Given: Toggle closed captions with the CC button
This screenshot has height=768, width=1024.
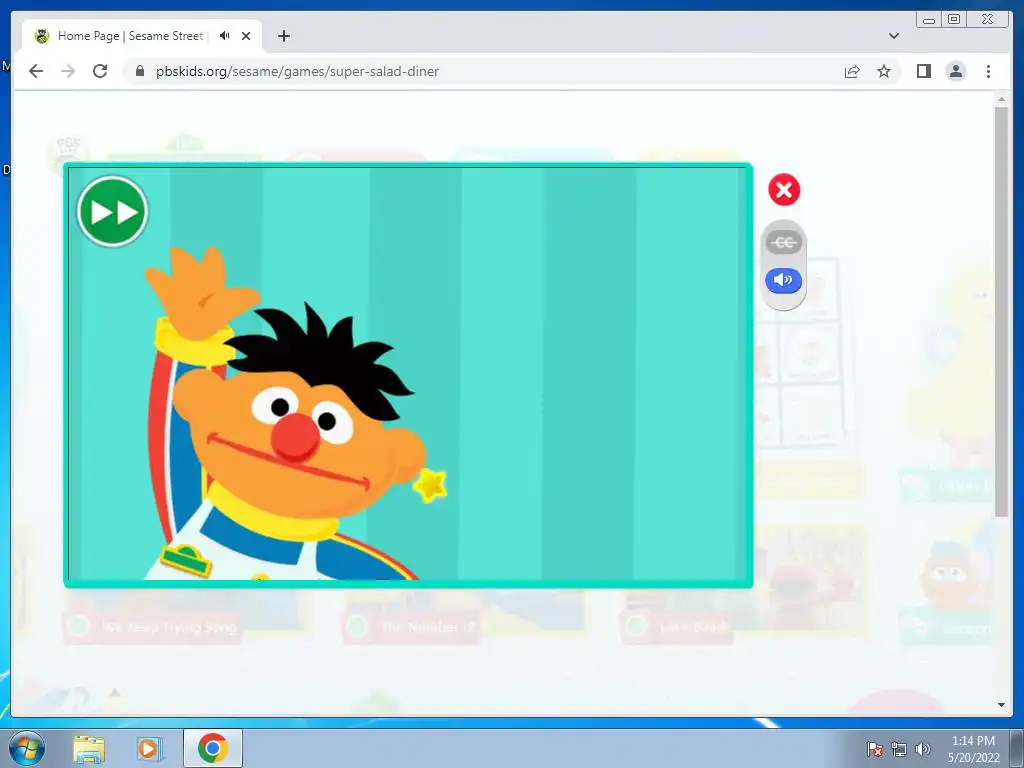Looking at the screenshot, I should (x=783, y=243).
